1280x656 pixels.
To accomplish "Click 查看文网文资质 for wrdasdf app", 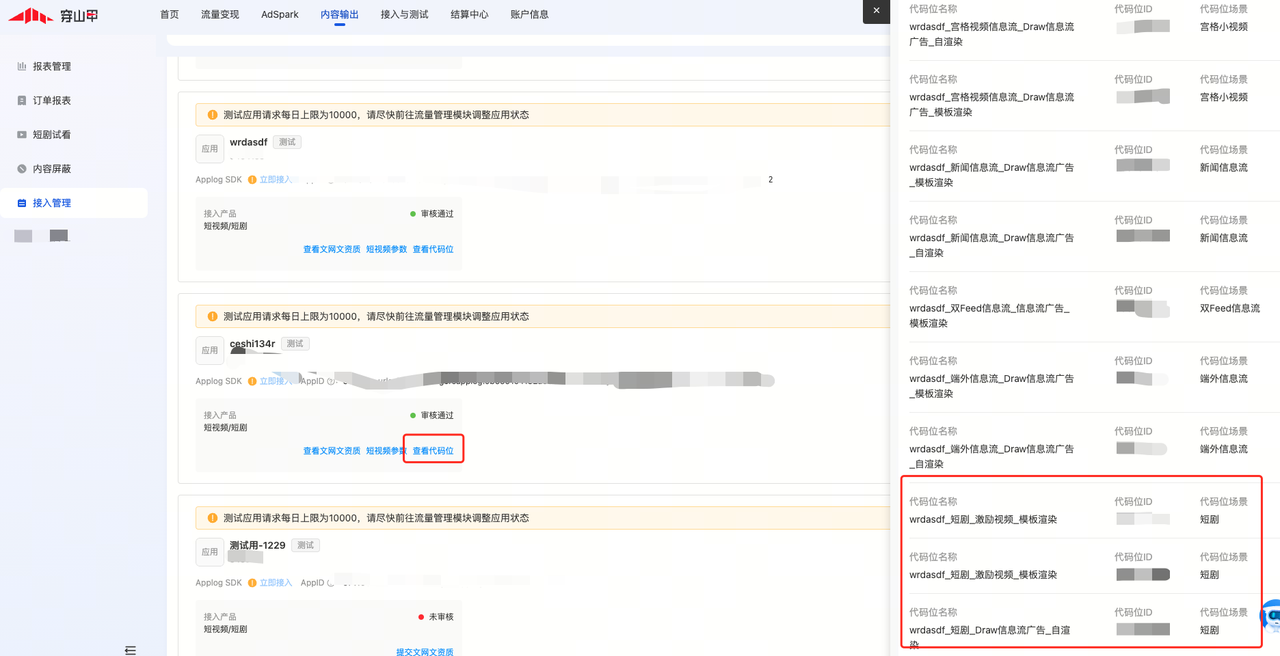I will click(331, 249).
